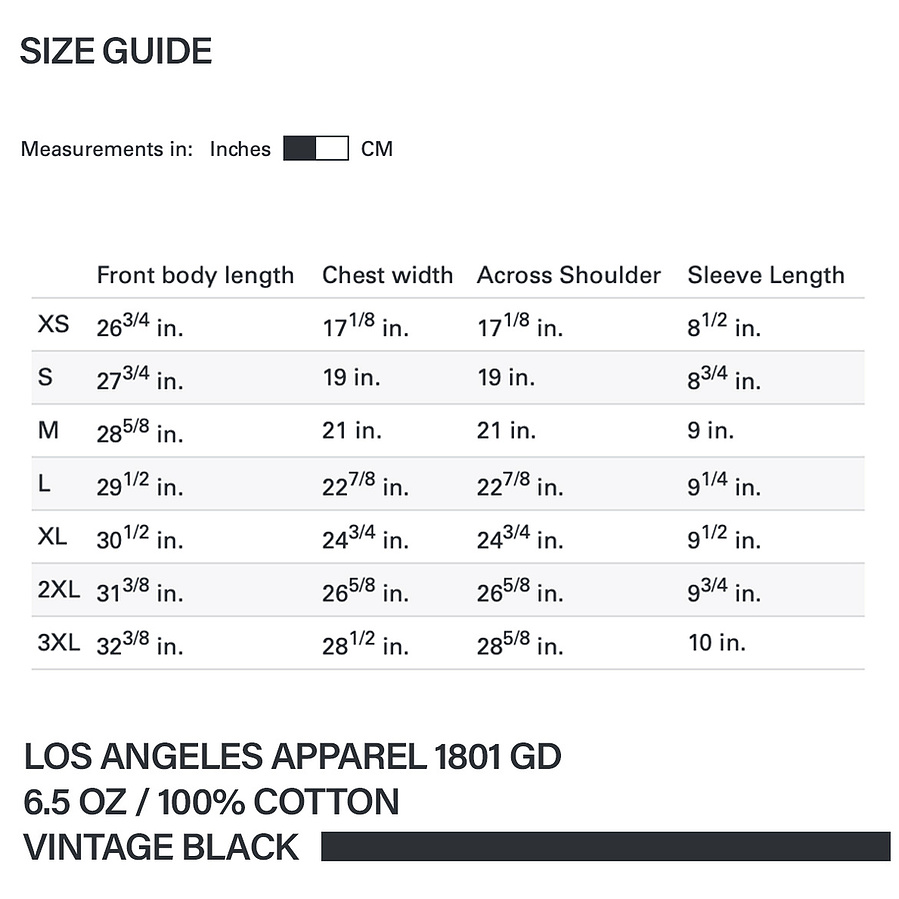Click the SIZE GUIDE heading
899x899 pixels.
point(116,51)
